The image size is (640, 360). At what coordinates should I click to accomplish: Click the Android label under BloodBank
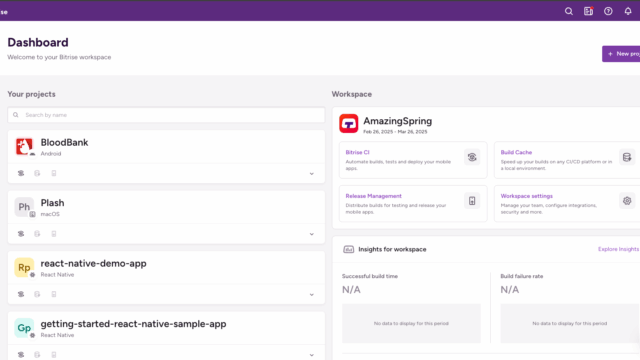click(51, 154)
